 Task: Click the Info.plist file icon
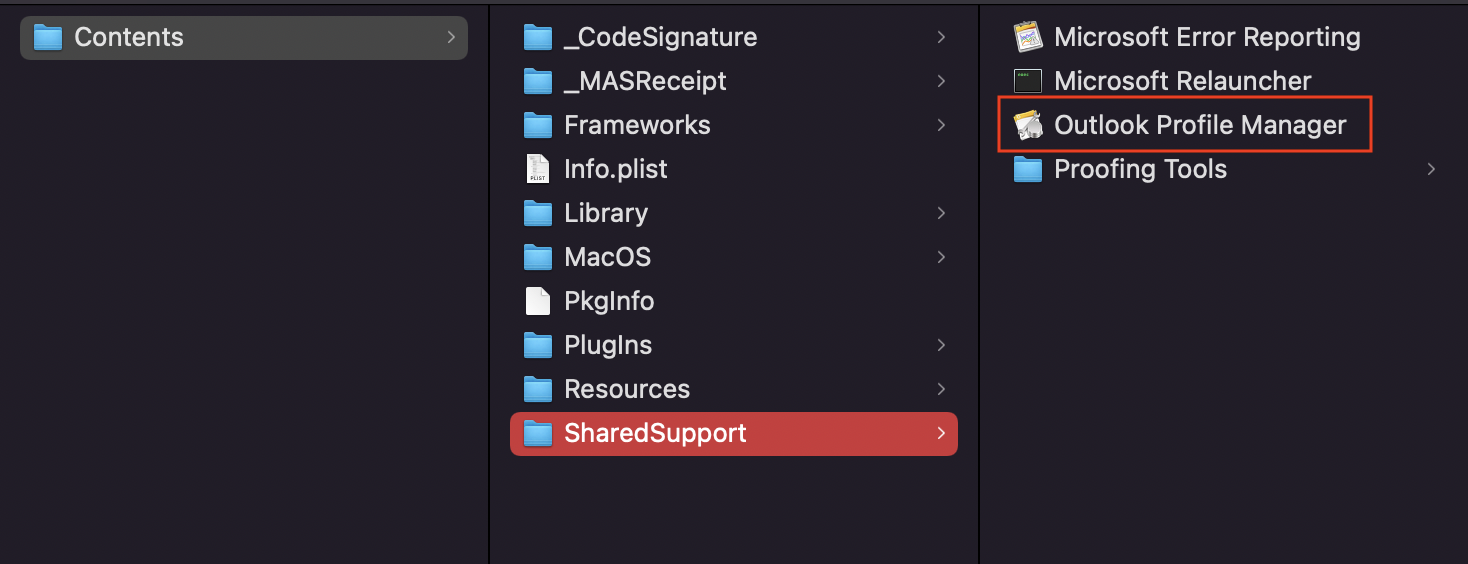[538, 169]
